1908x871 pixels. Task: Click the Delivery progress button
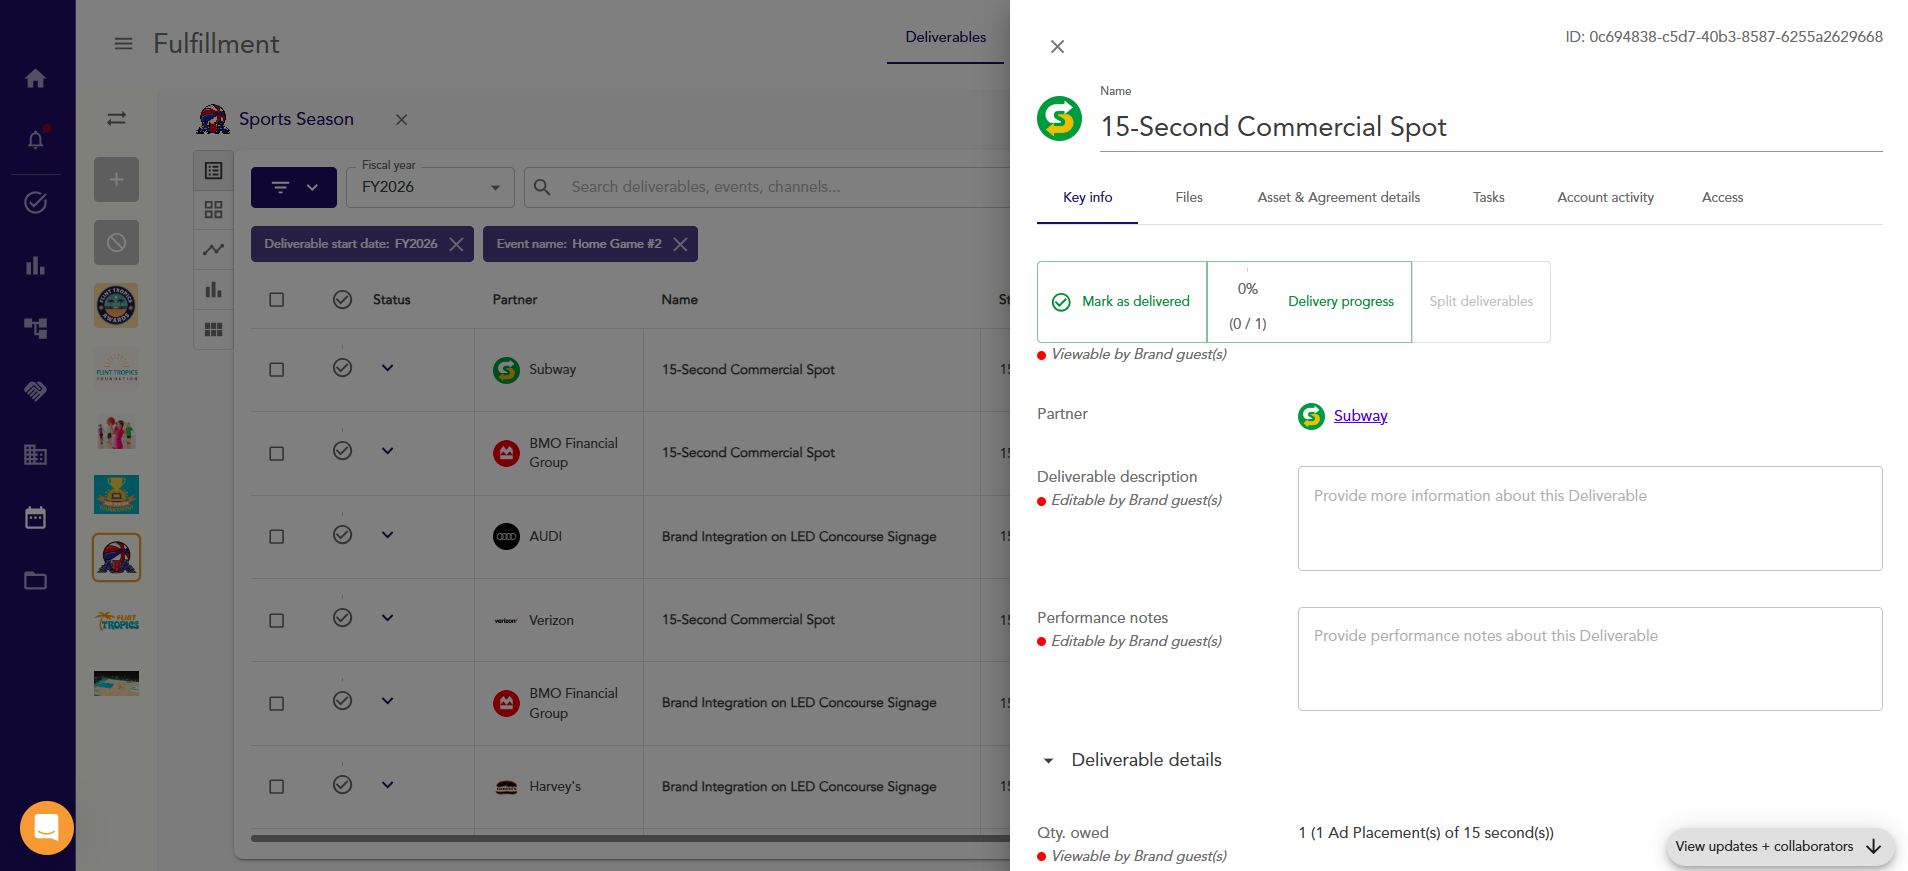point(1309,302)
